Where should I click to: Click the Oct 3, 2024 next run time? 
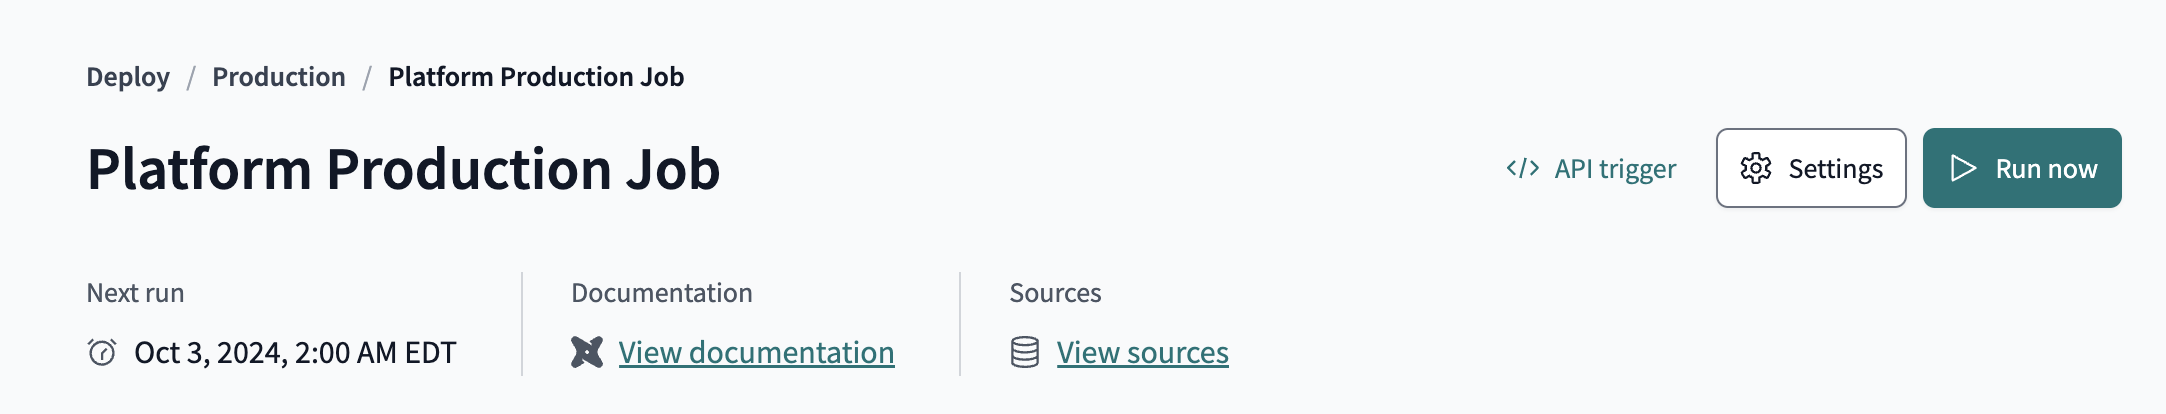tap(295, 352)
